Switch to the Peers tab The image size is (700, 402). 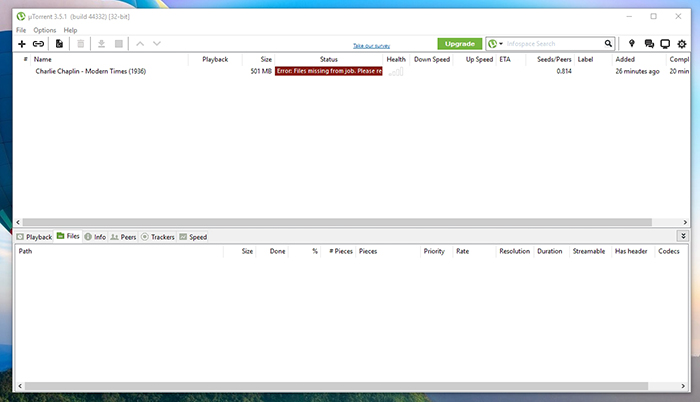pyautogui.click(x=123, y=237)
